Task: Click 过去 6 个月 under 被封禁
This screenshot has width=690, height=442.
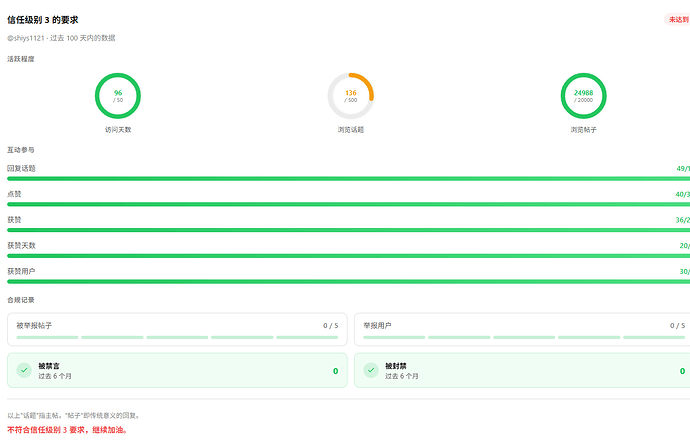Action: (401, 376)
